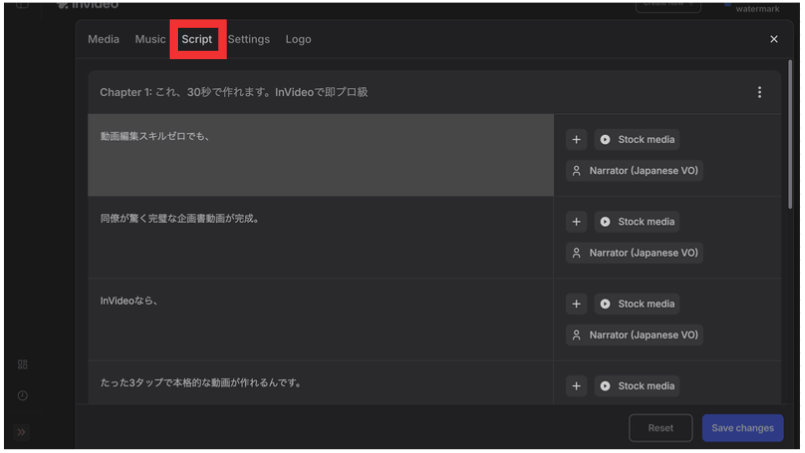Switch to the Media tab
This screenshot has height=453, width=805.
click(103, 39)
